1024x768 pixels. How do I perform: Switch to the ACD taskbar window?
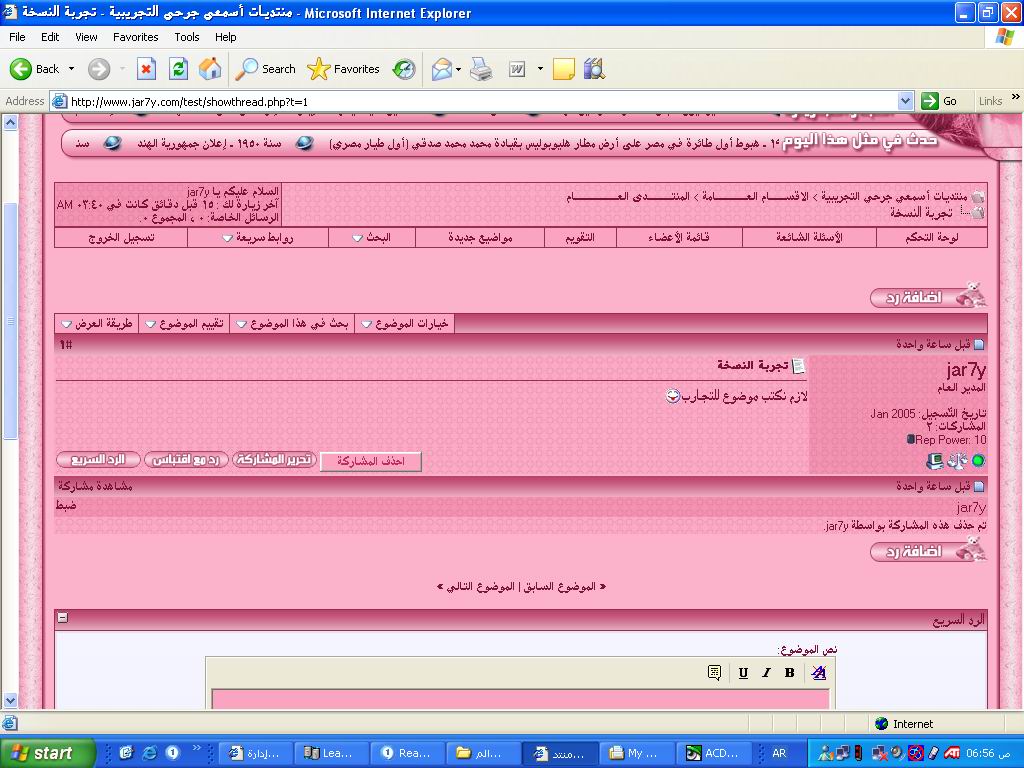[x=713, y=753]
